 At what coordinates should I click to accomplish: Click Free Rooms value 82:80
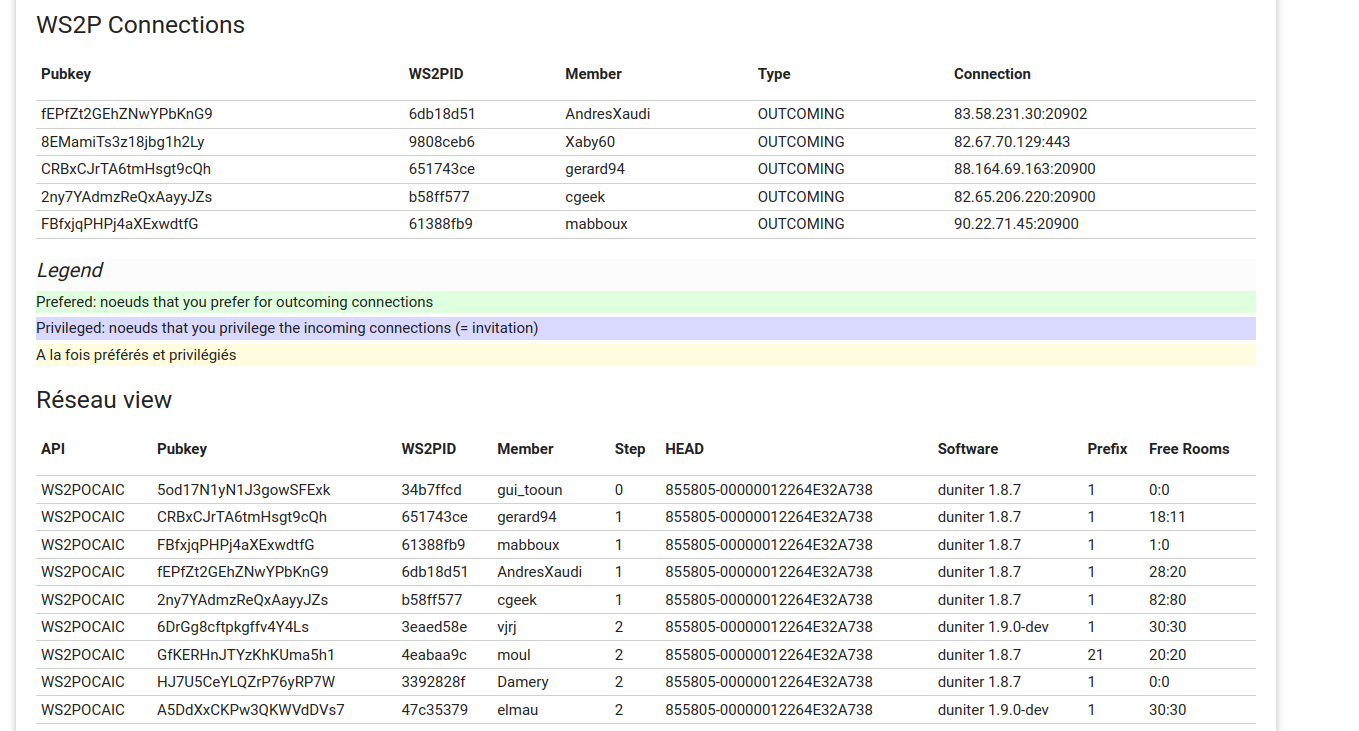pyautogui.click(x=1168, y=600)
